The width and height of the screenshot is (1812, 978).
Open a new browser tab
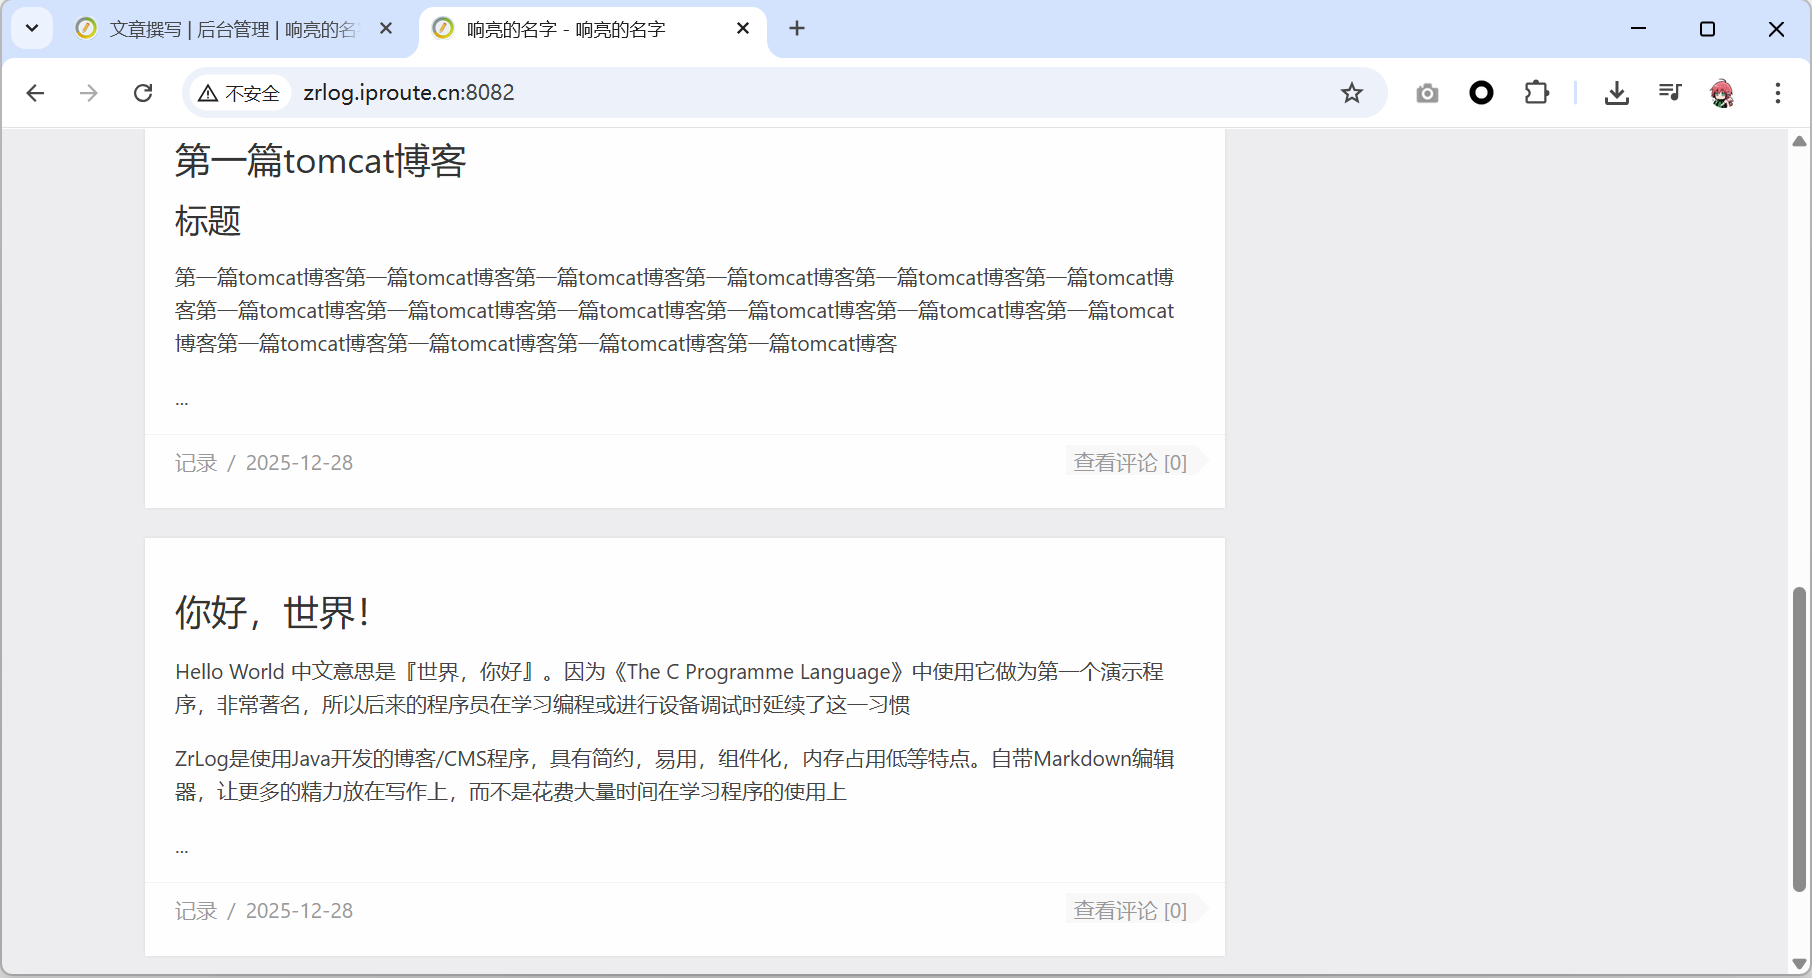coord(797,29)
